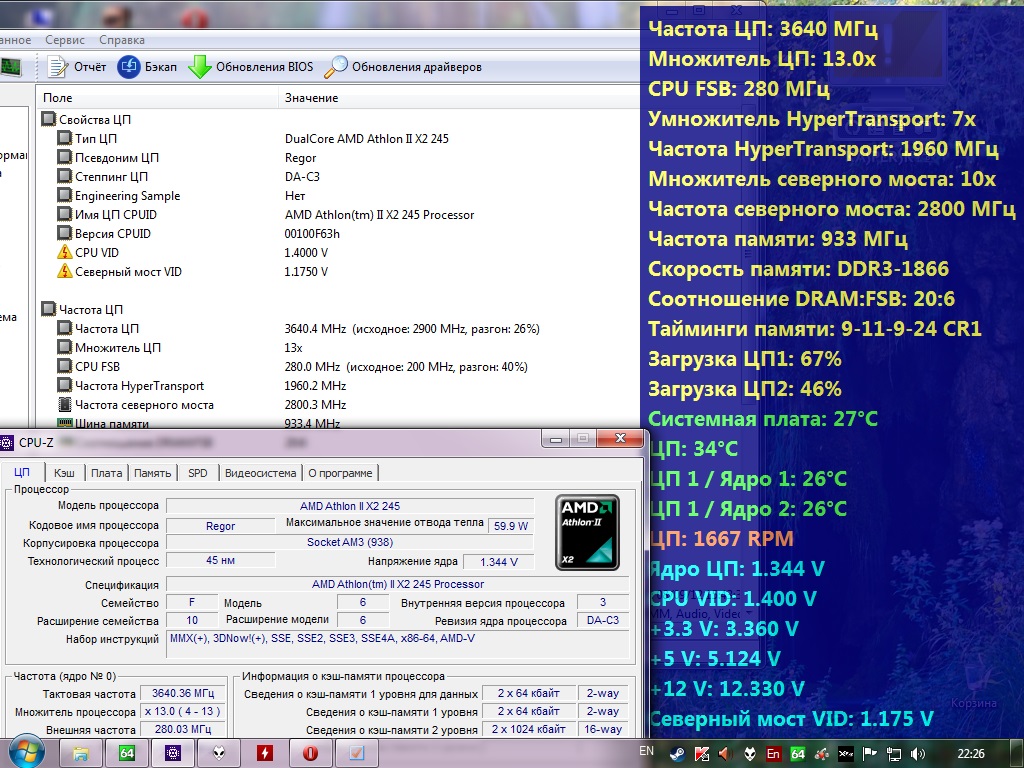
Task: Click the network tray icon
Action: pos(893,754)
